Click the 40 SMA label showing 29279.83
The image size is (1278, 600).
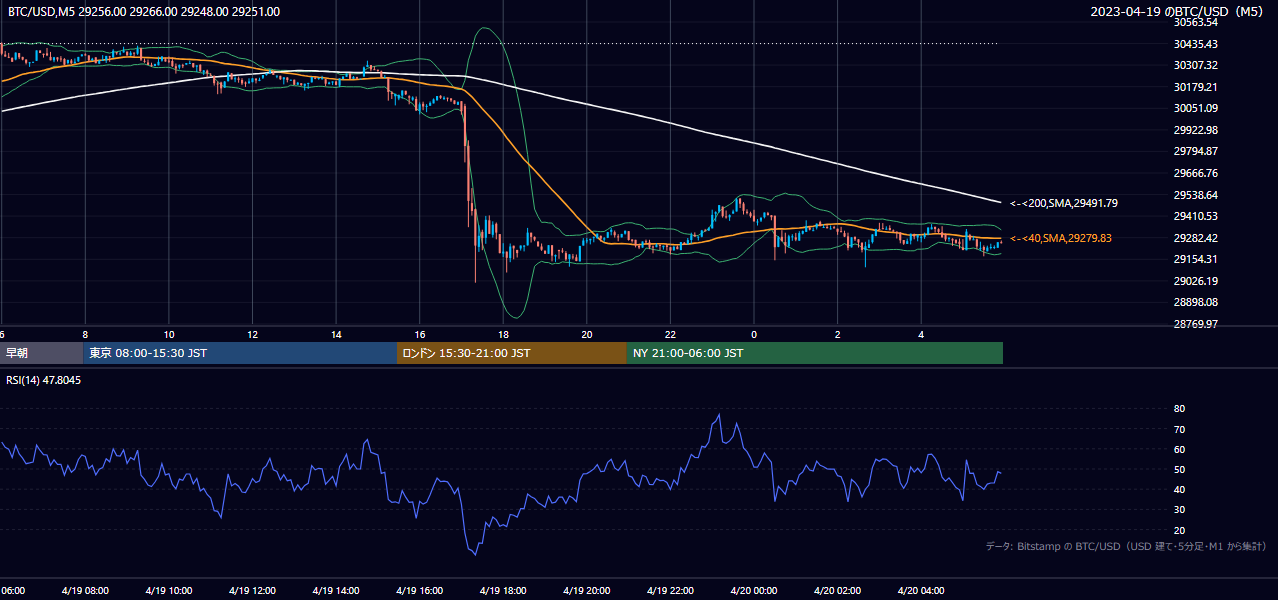point(1061,238)
